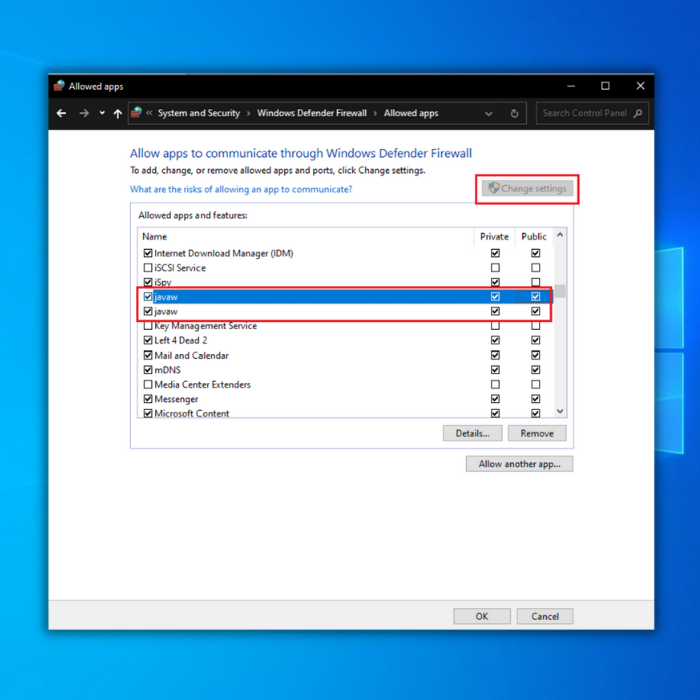This screenshot has width=700, height=700.
Task: Toggle Private checkbox for Internet Download Manager
Action: point(495,253)
